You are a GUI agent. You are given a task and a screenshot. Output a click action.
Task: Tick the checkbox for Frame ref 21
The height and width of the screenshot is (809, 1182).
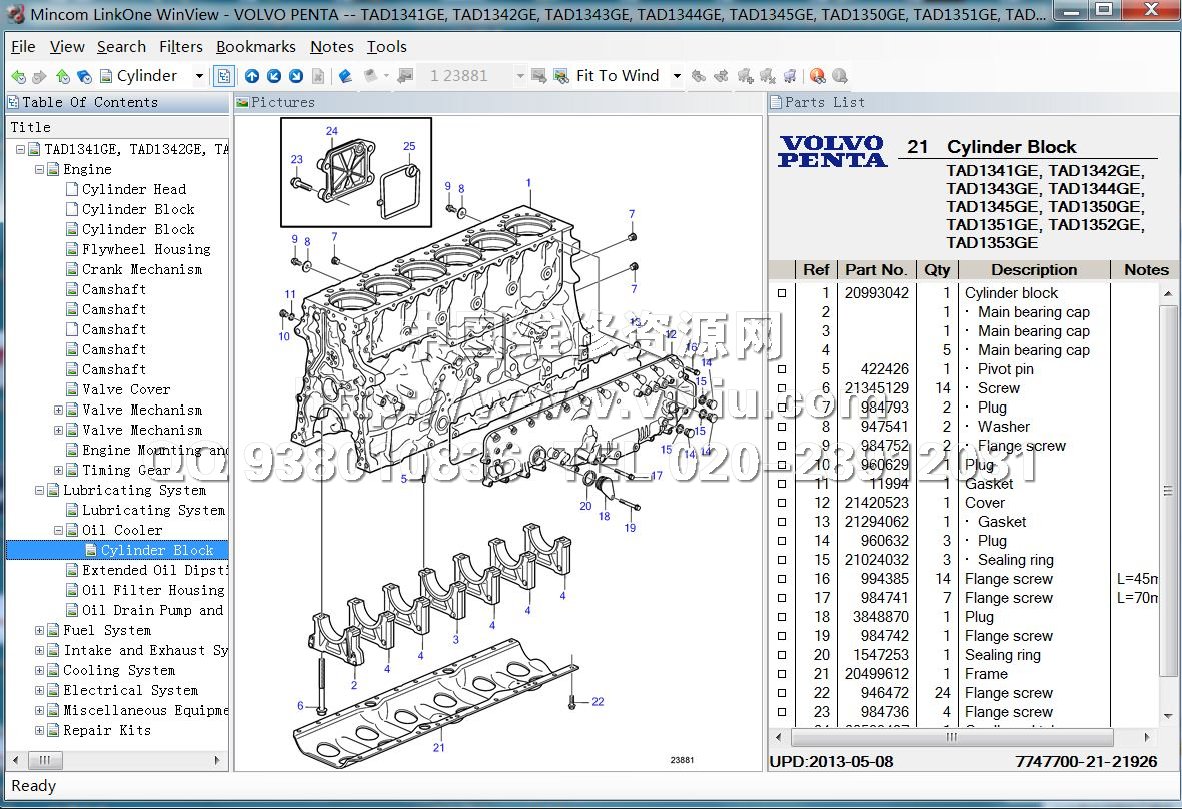[782, 674]
